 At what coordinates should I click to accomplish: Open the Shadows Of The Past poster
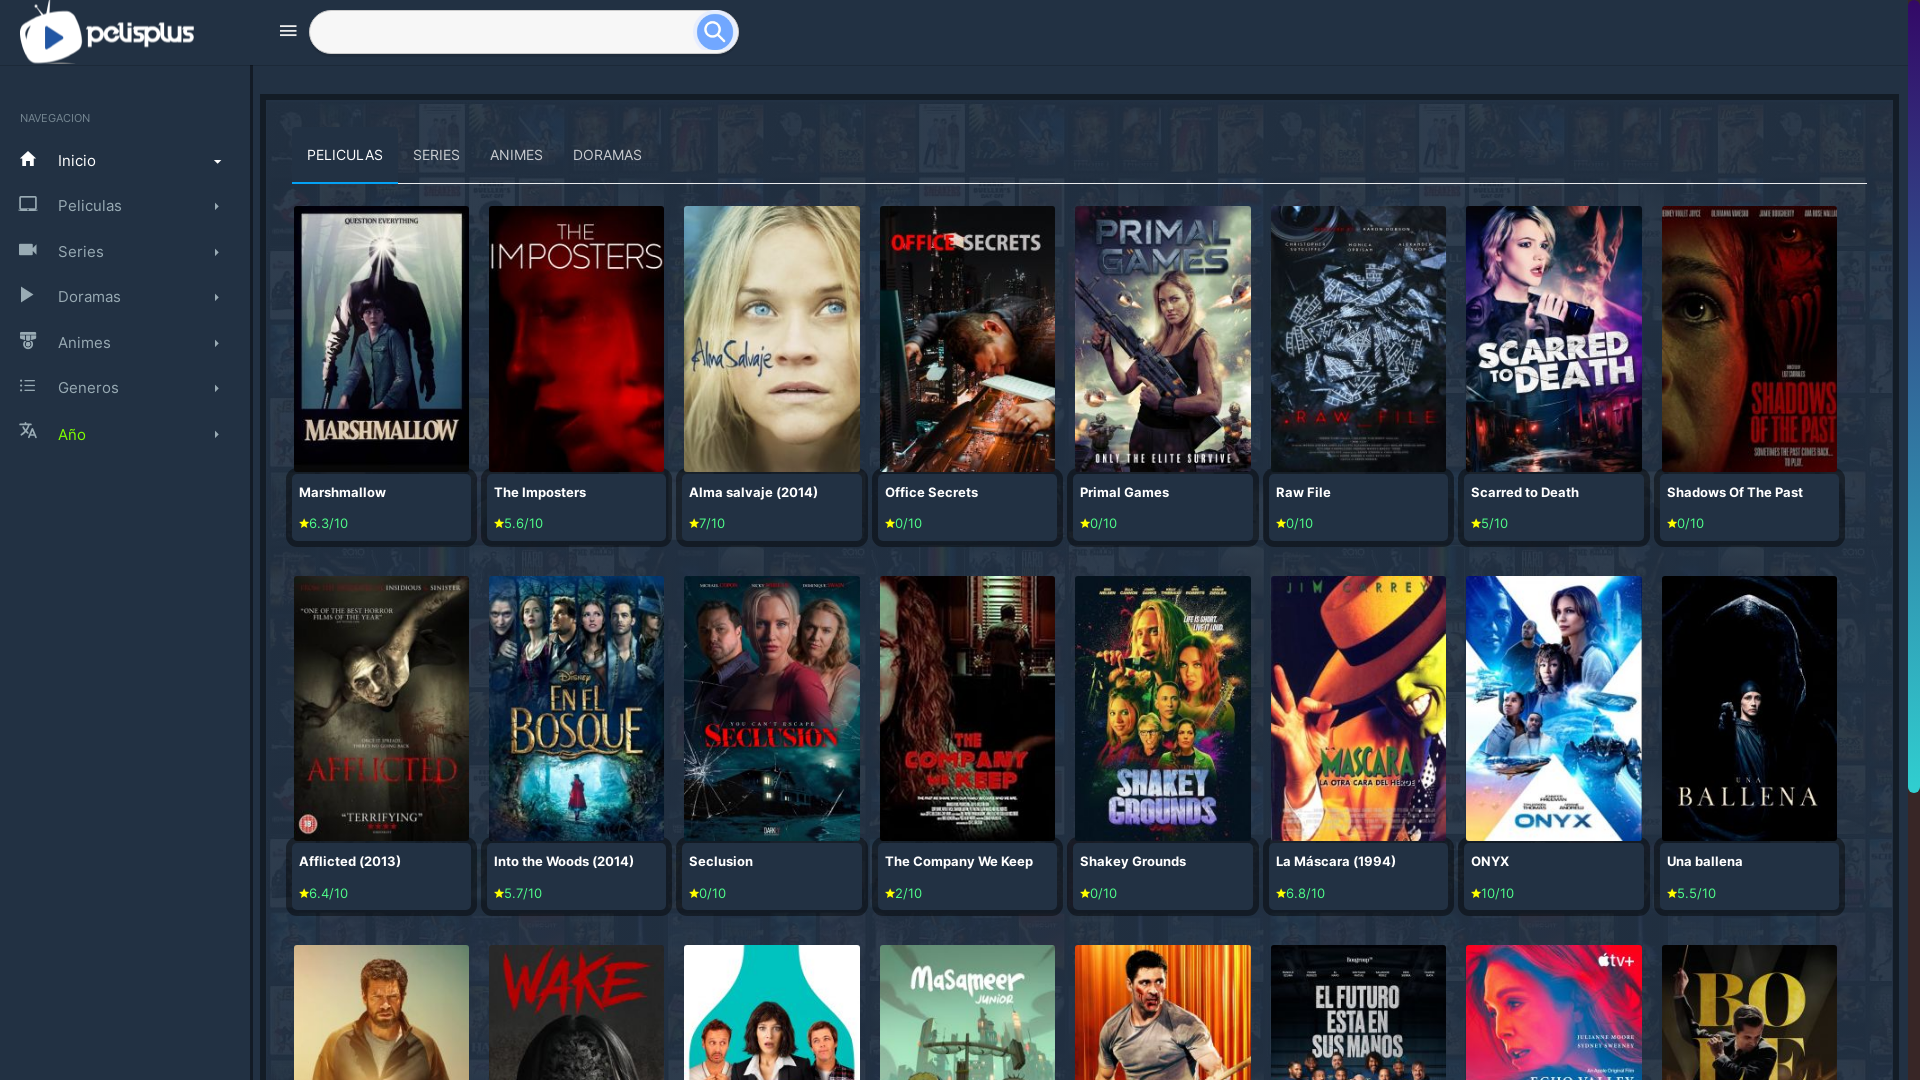(1749, 339)
